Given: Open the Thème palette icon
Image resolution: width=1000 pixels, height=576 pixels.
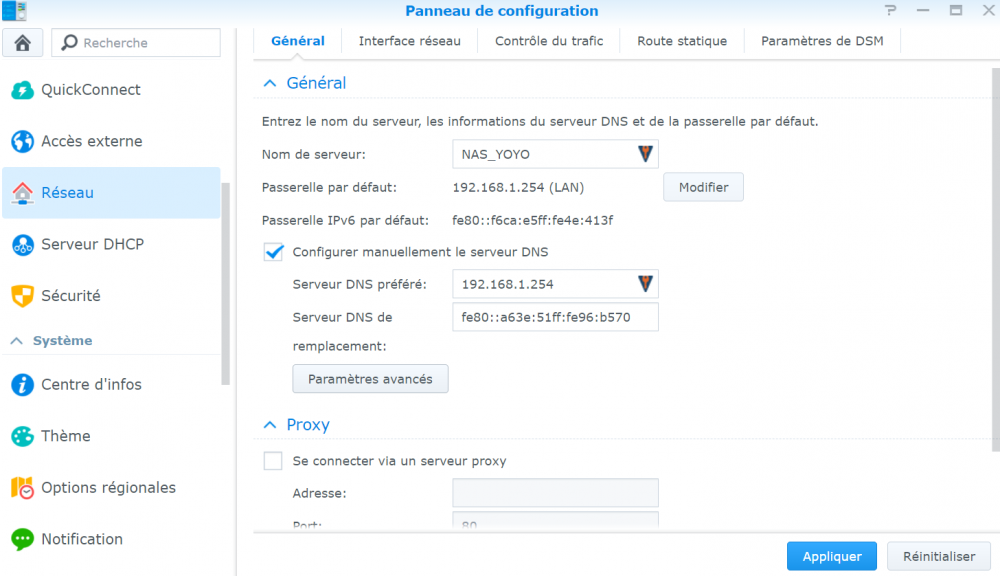Looking at the screenshot, I should (22, 436).
